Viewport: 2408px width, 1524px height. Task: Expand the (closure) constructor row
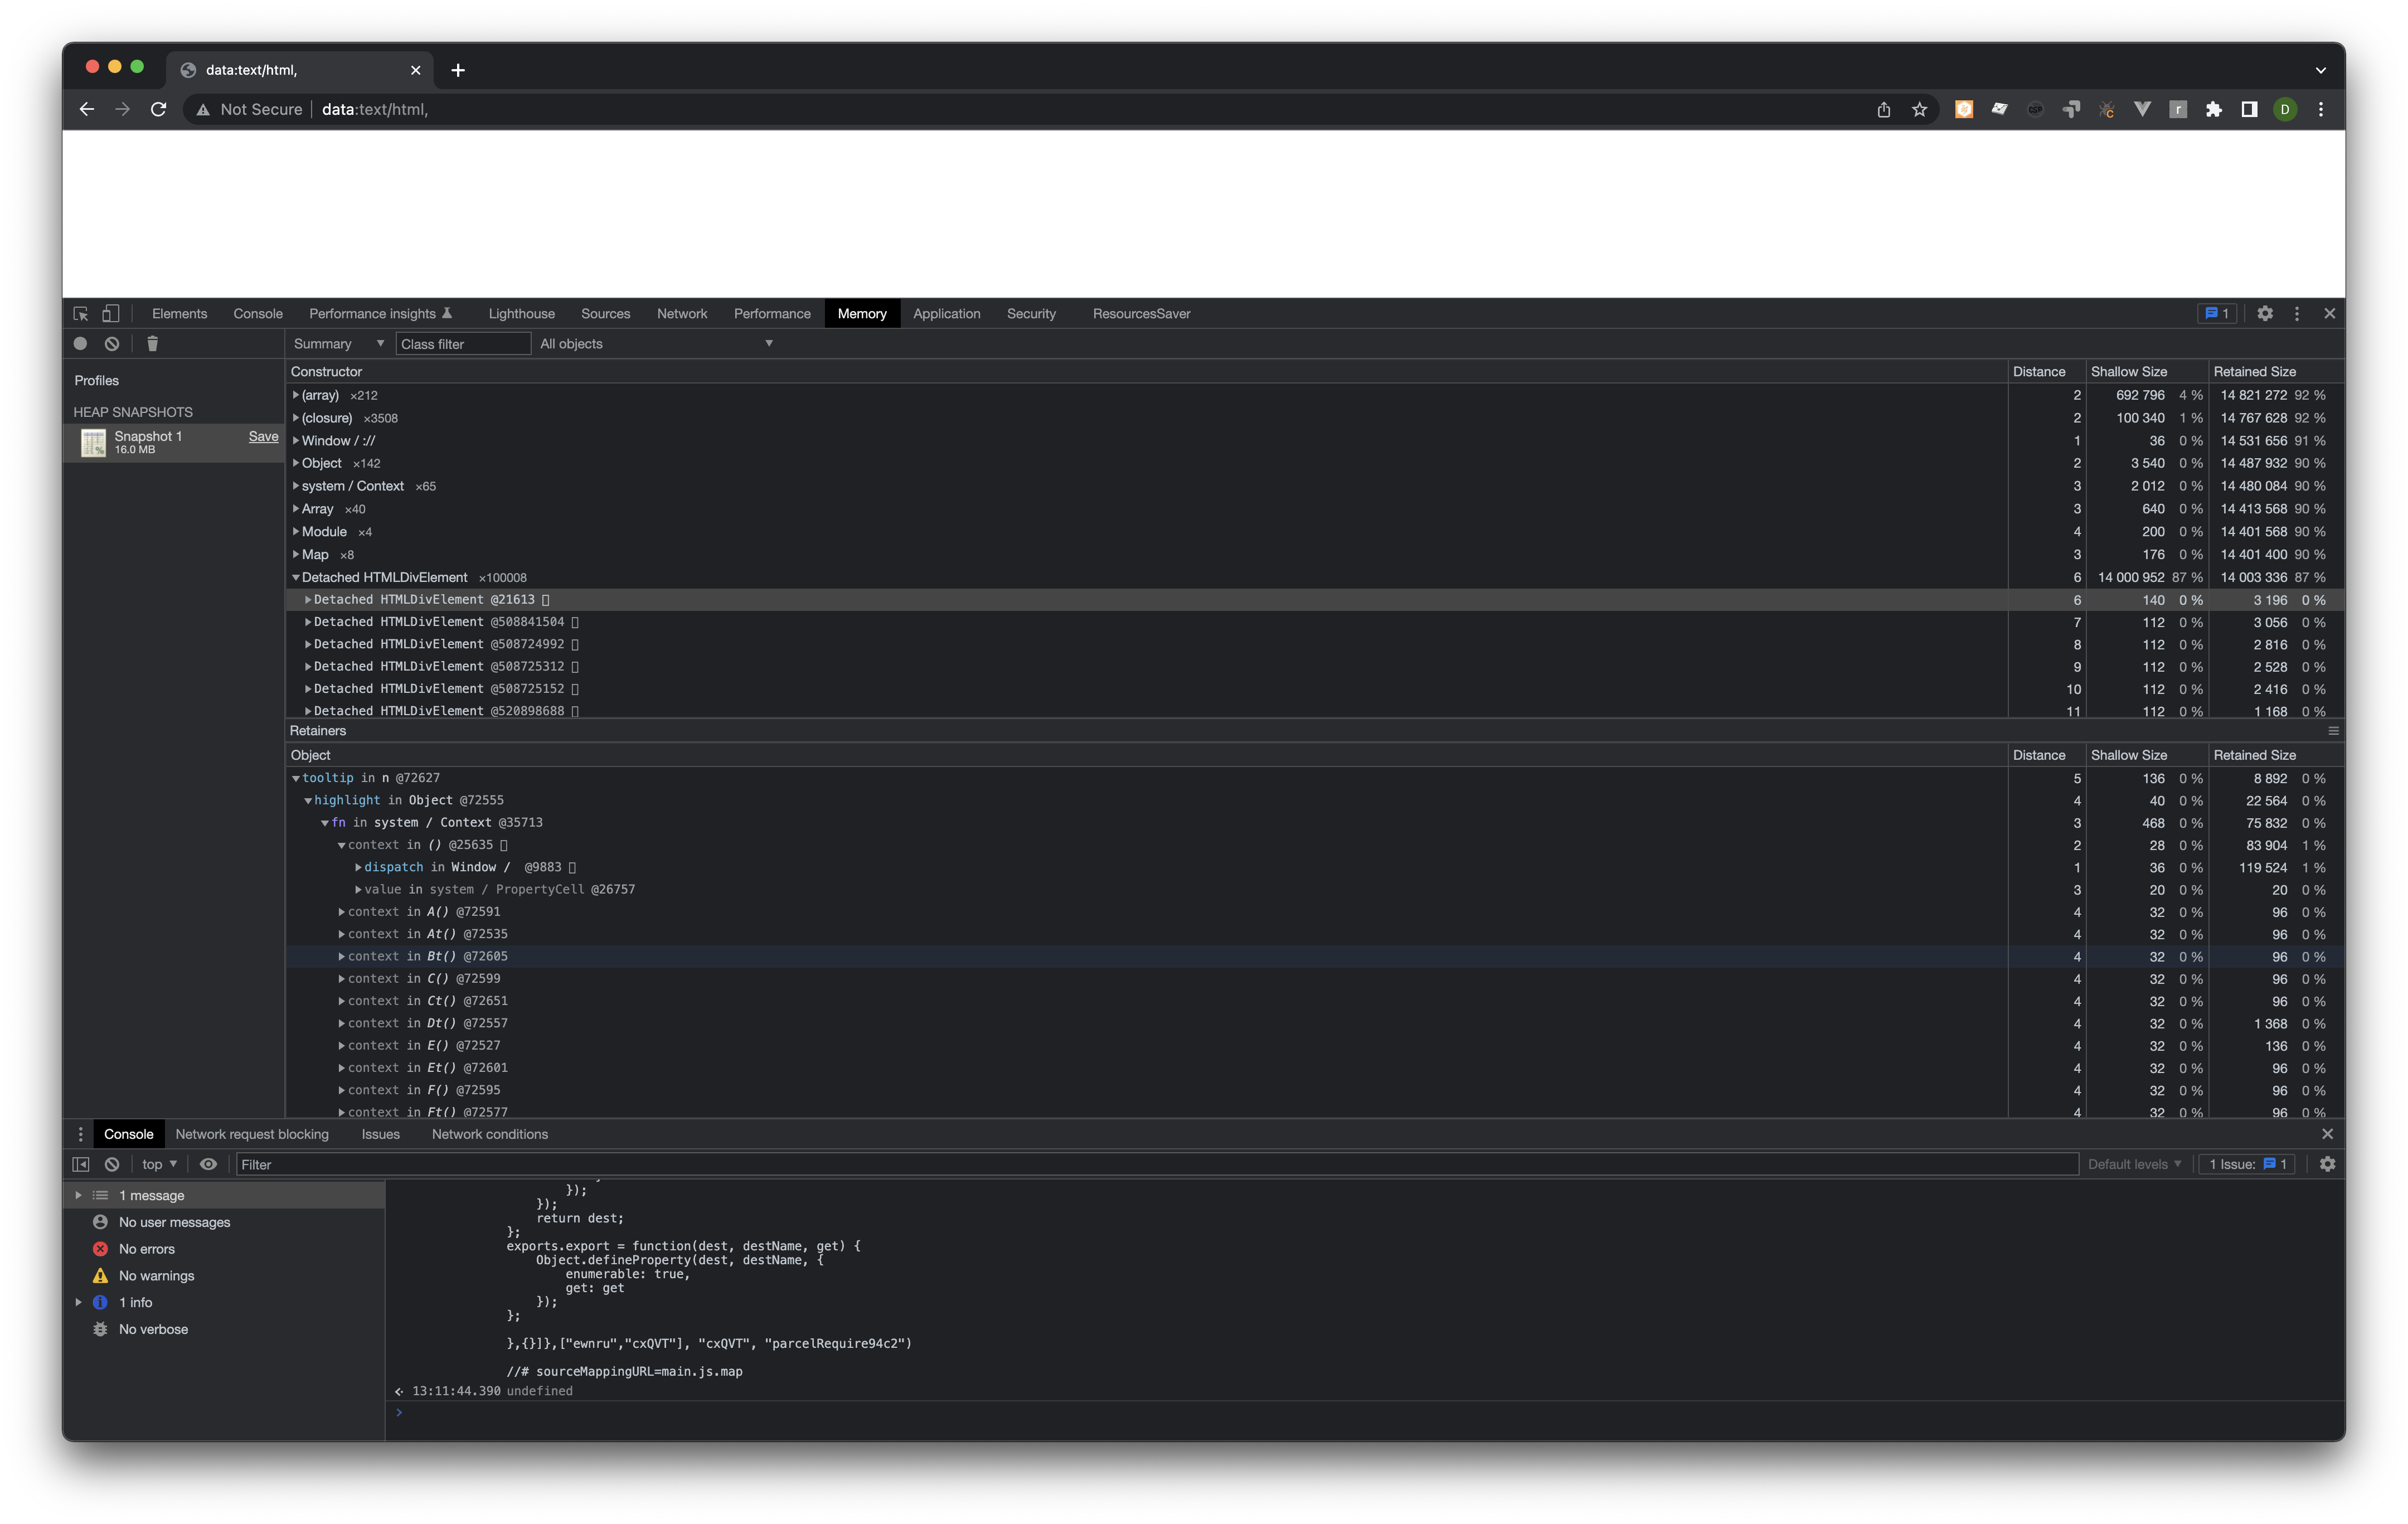pos(296,418)
